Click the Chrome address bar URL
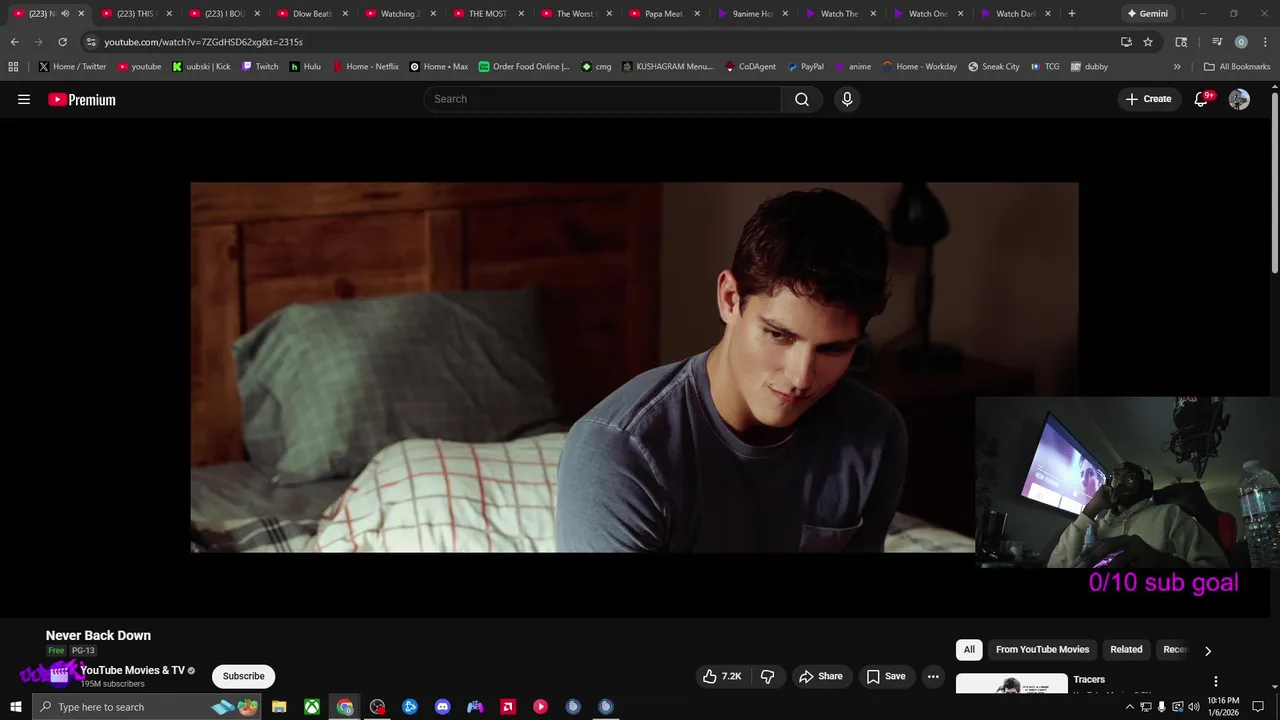 203,42
